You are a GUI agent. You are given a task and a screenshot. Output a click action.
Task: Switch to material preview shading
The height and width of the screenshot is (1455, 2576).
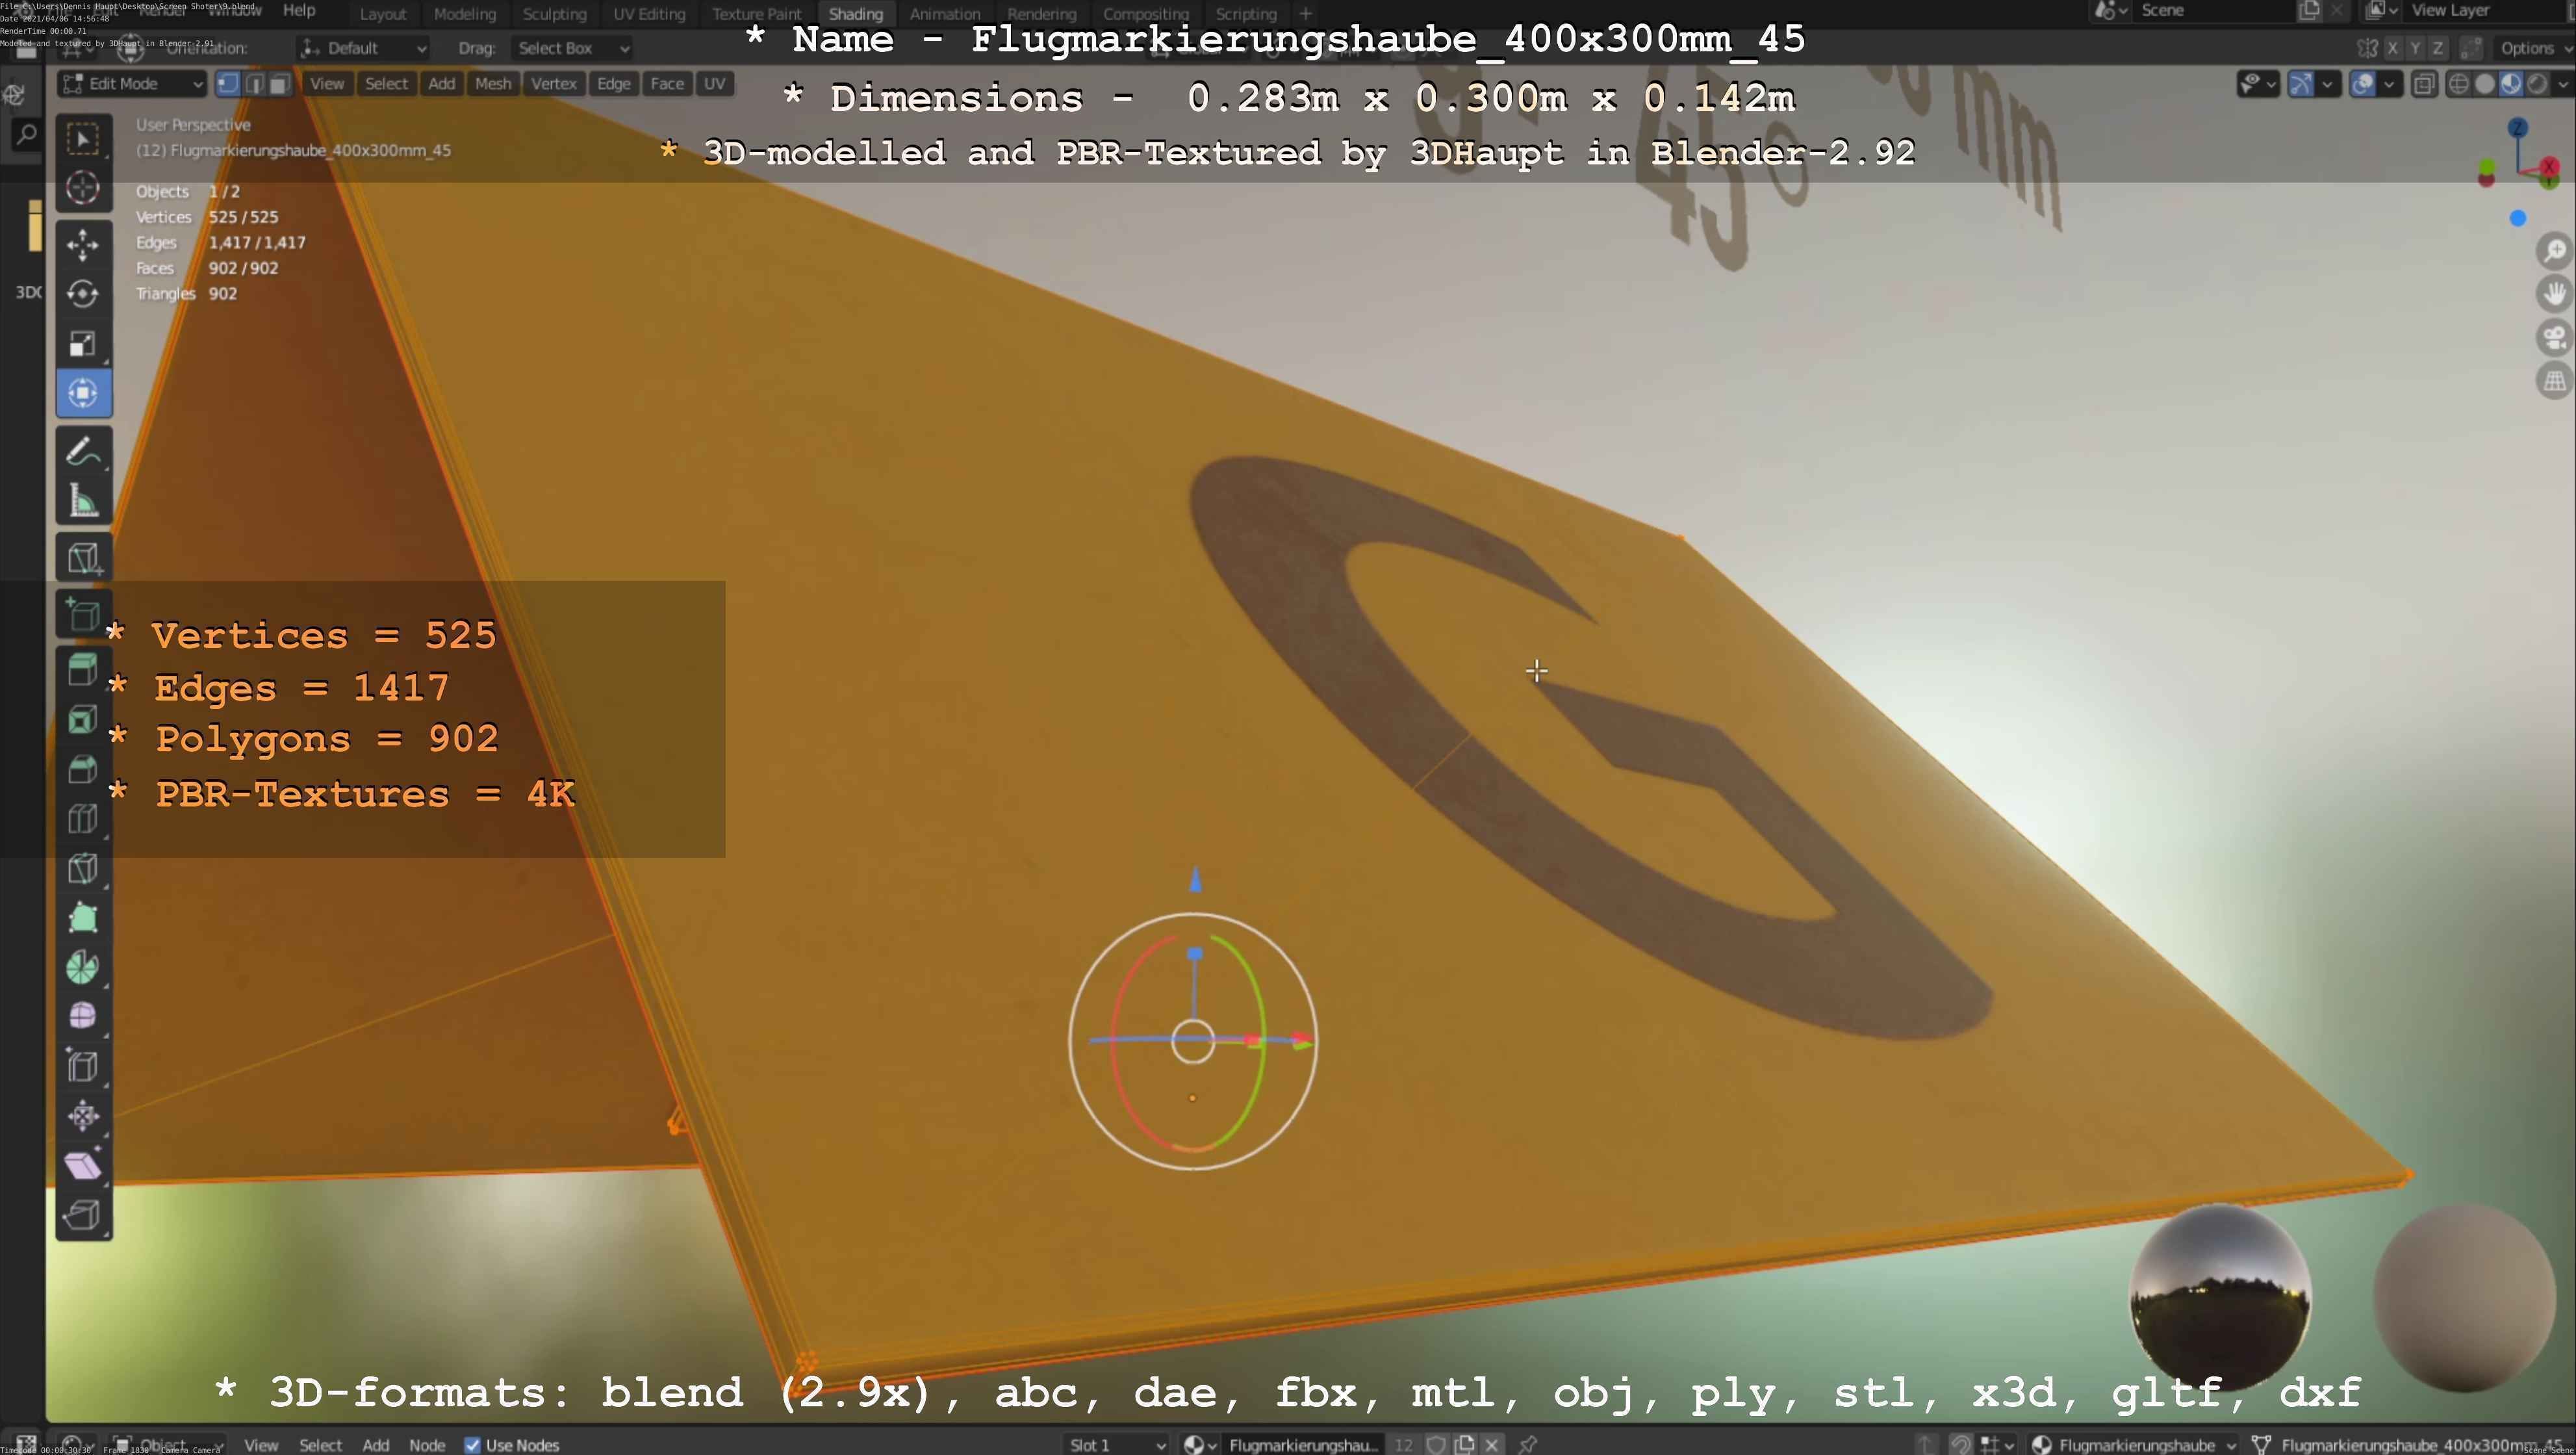2510,84
